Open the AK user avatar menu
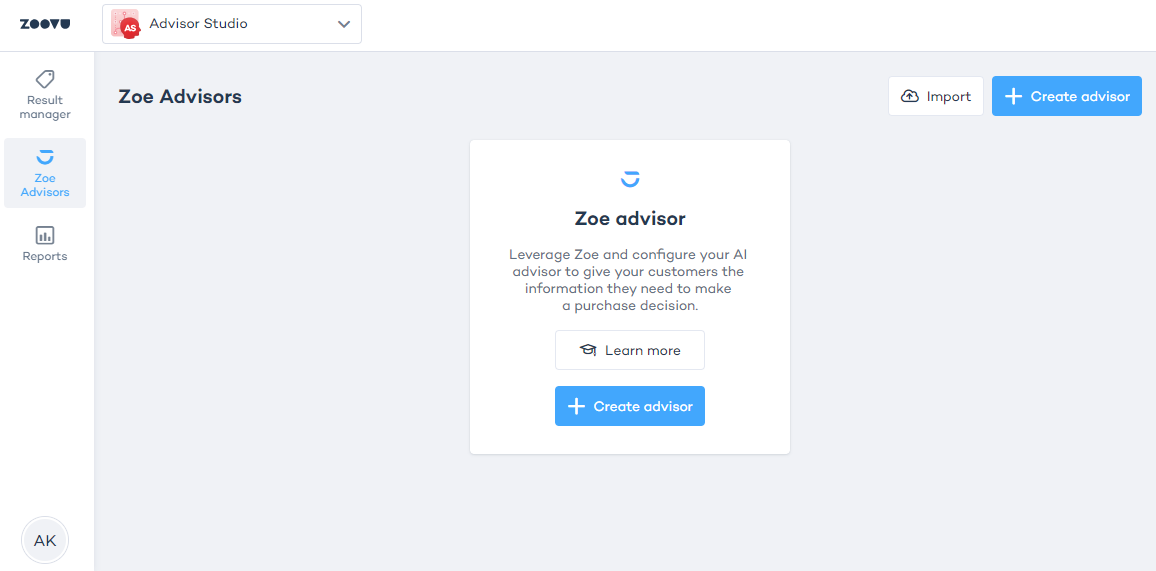The height and width of the screenshot is (571, 1156). coord(45,541)
